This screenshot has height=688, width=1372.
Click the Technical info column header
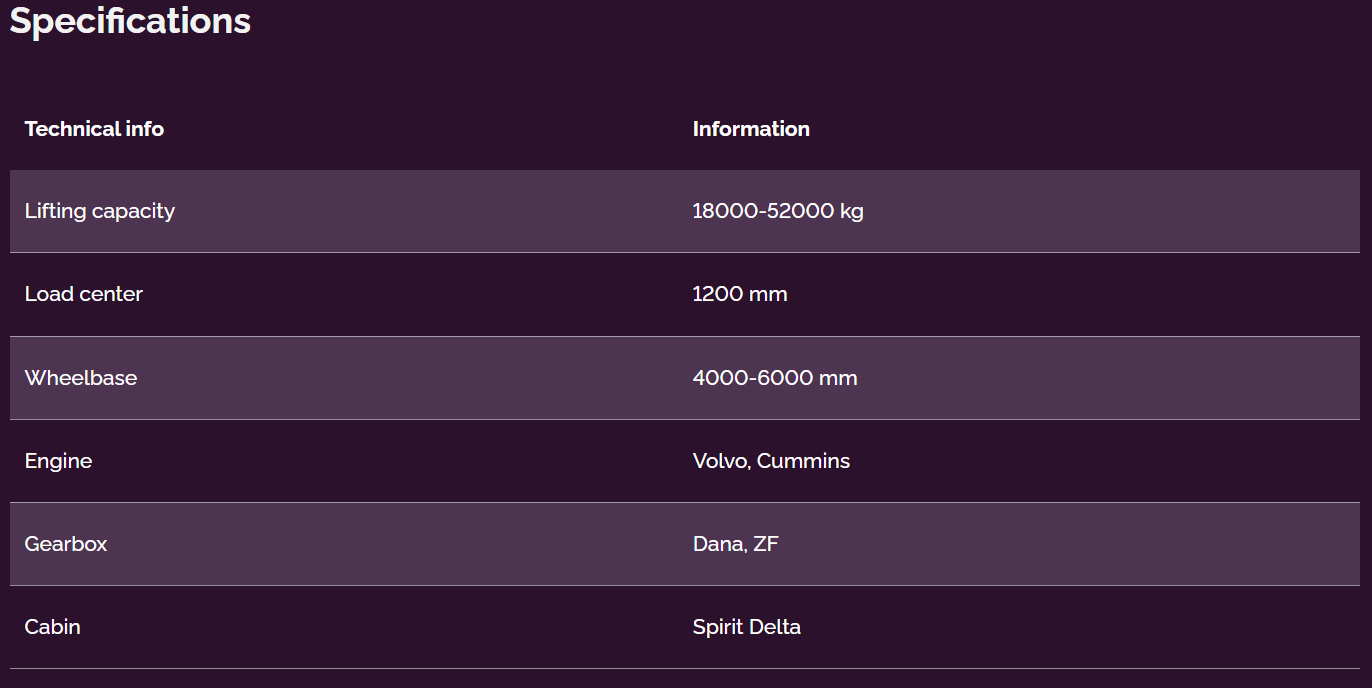[x=94, y=129]
